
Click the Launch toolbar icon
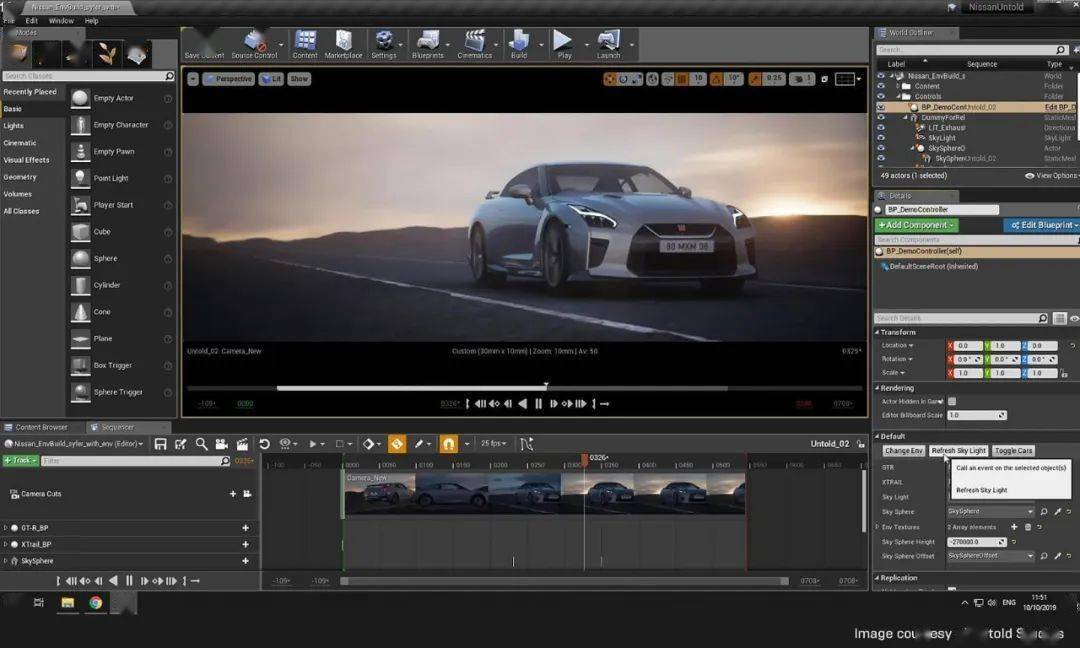(x=608, y=43)
